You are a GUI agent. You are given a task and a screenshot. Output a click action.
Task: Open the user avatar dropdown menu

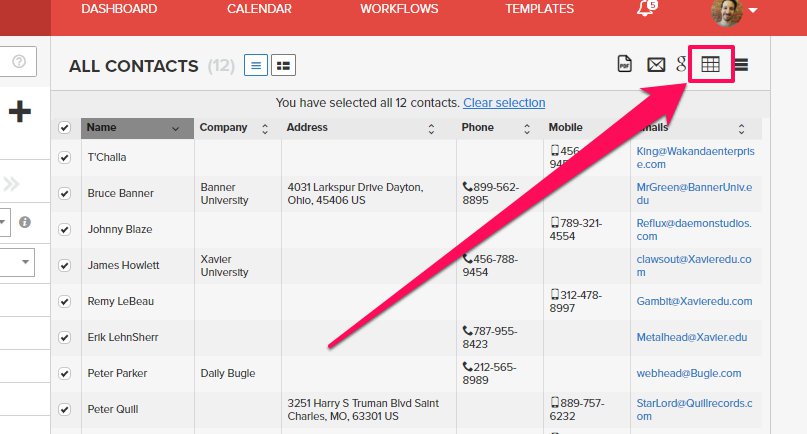735,11
